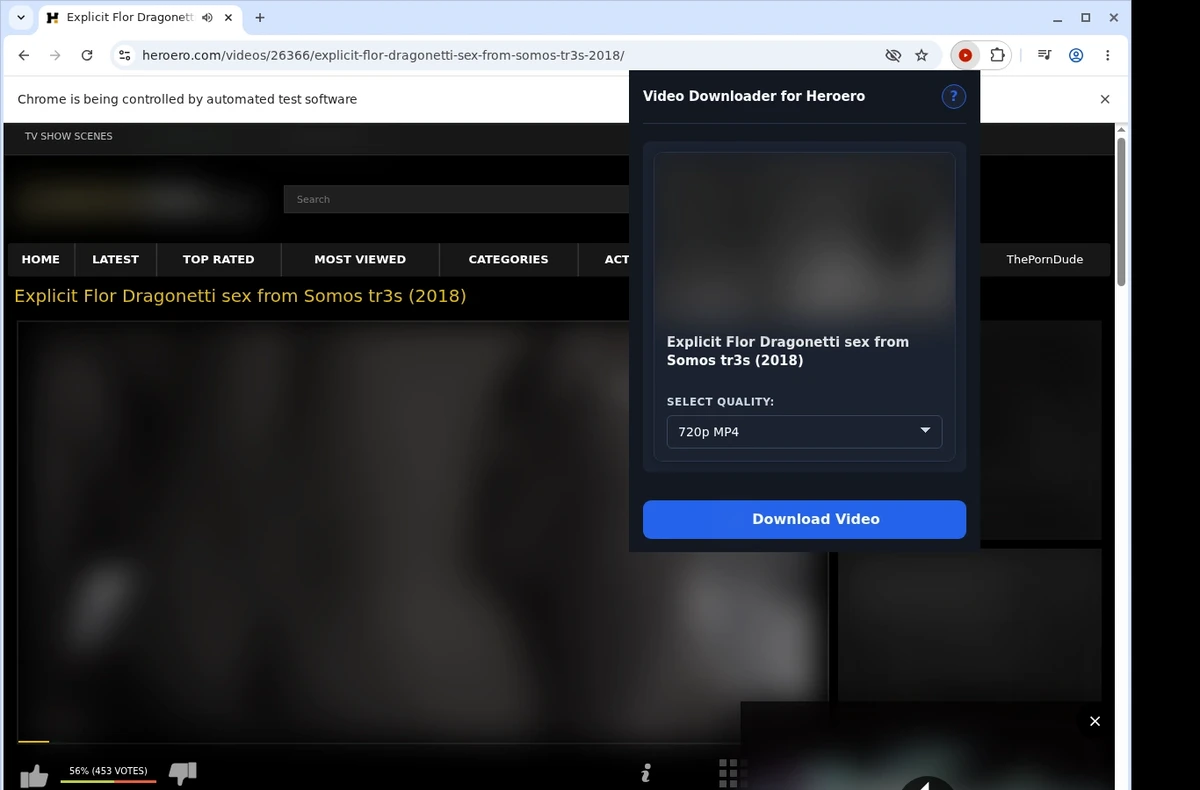
Task: Click the thumbs down dislike icon
Action: (x=183, y=773)
